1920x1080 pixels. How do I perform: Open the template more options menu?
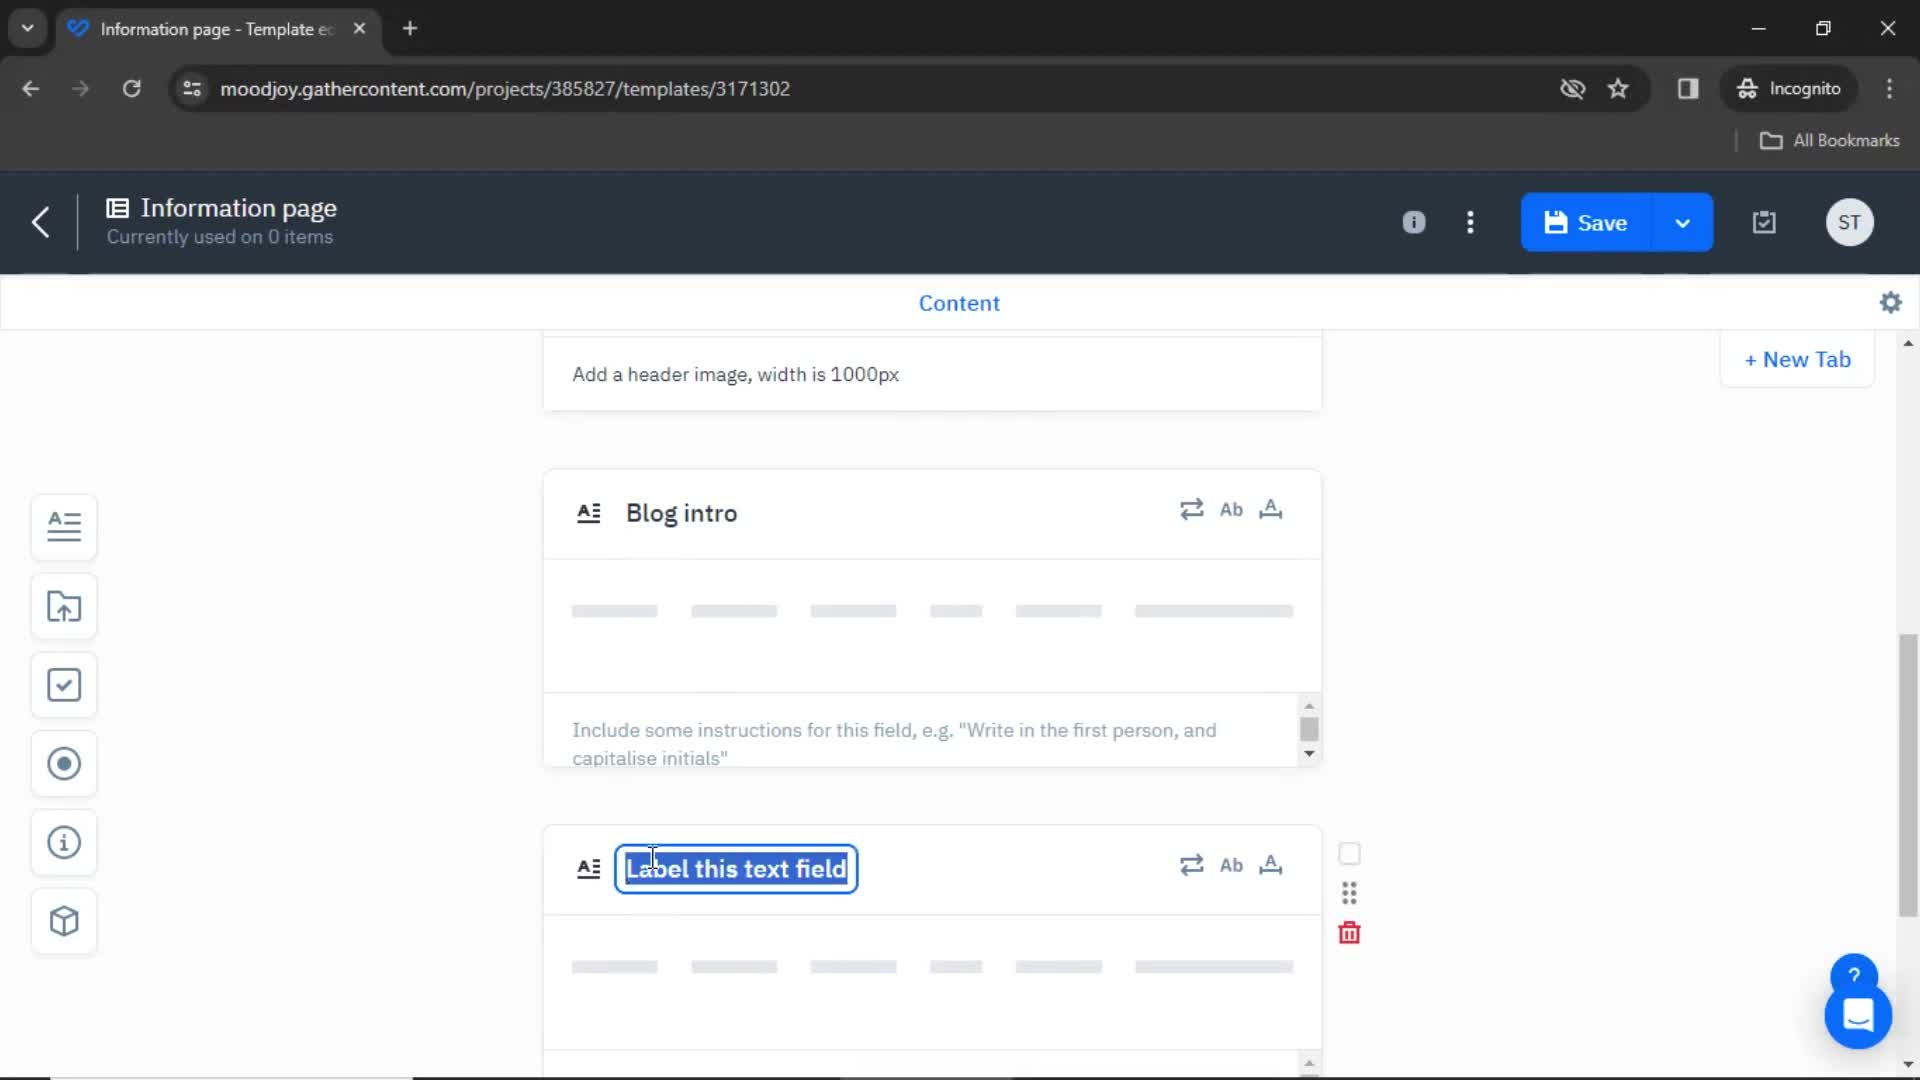tap(1470, 222)
